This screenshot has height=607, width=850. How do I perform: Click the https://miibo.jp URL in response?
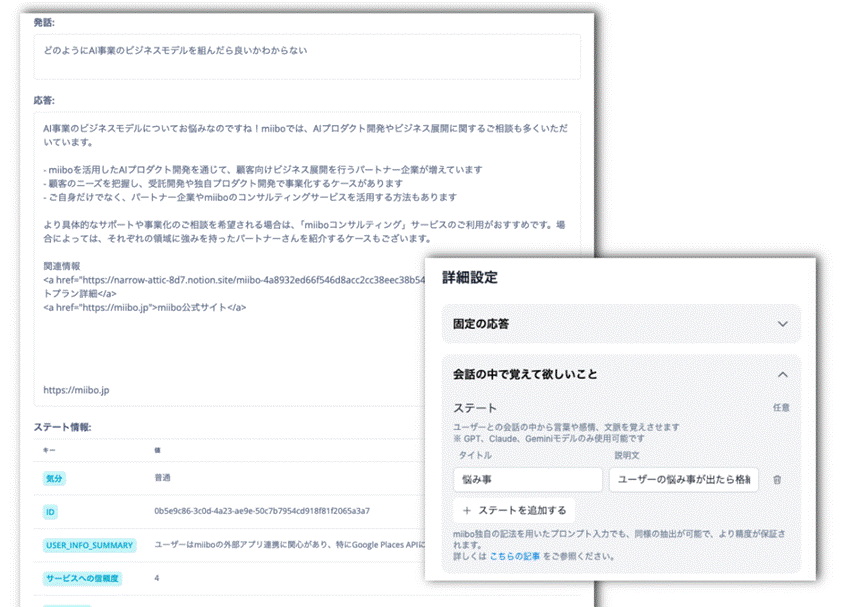pos(76,389)
